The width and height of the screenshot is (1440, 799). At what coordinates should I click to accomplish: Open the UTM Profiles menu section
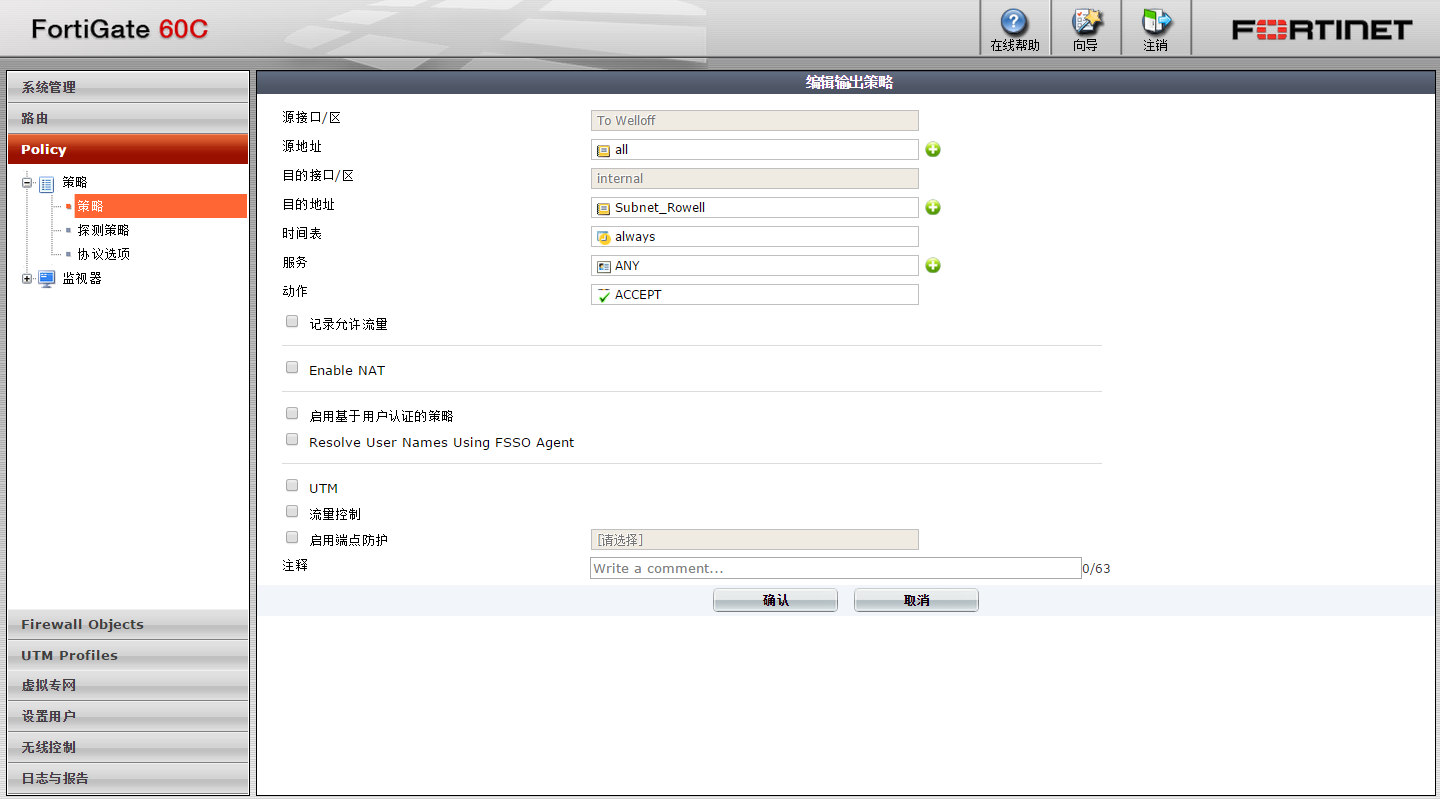(x=128, y=655)
